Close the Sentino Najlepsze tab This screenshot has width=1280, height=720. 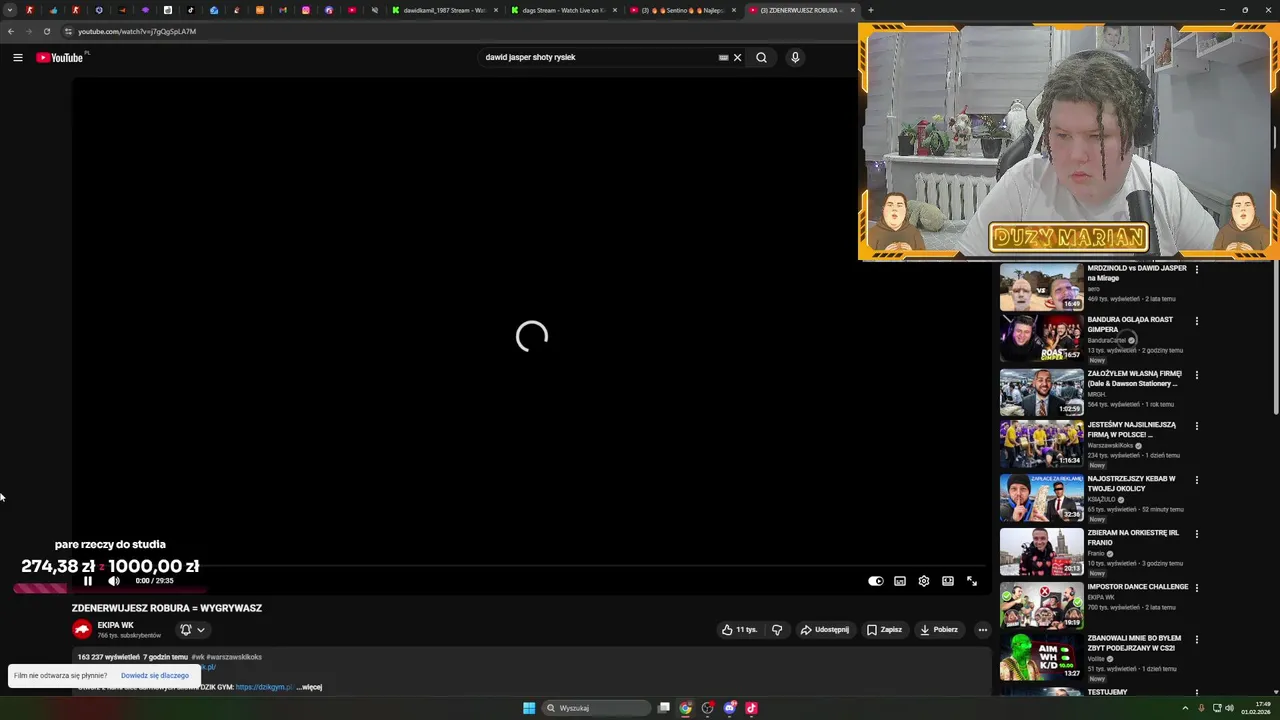point(734,10)
